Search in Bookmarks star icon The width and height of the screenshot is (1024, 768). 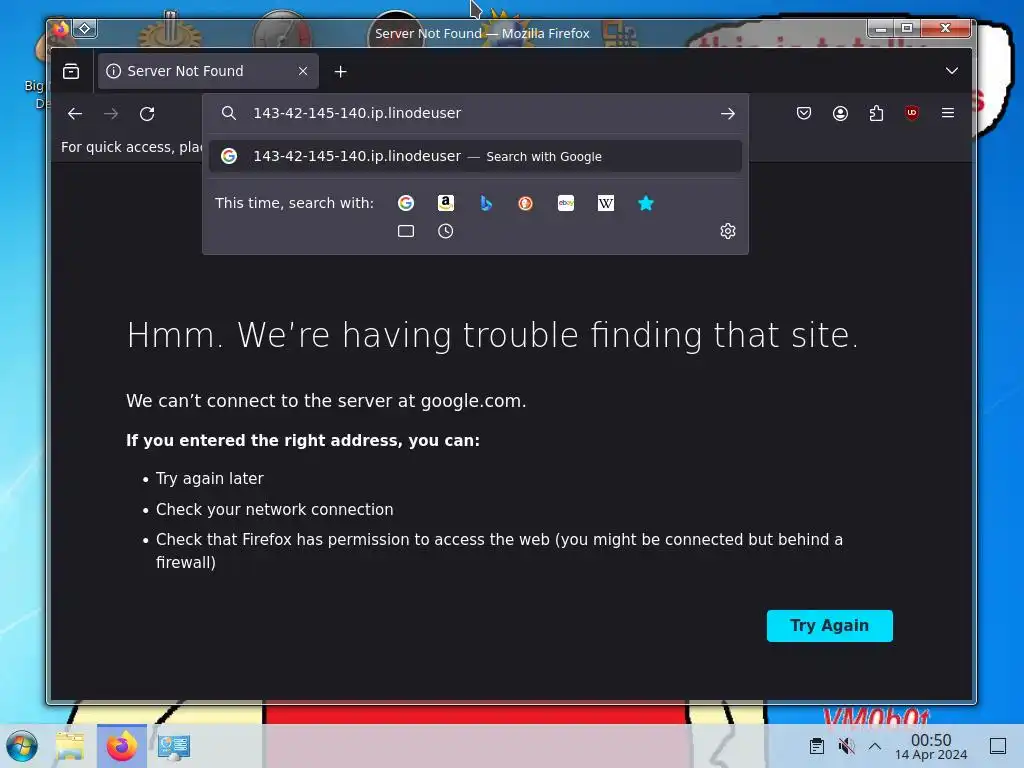646,203
